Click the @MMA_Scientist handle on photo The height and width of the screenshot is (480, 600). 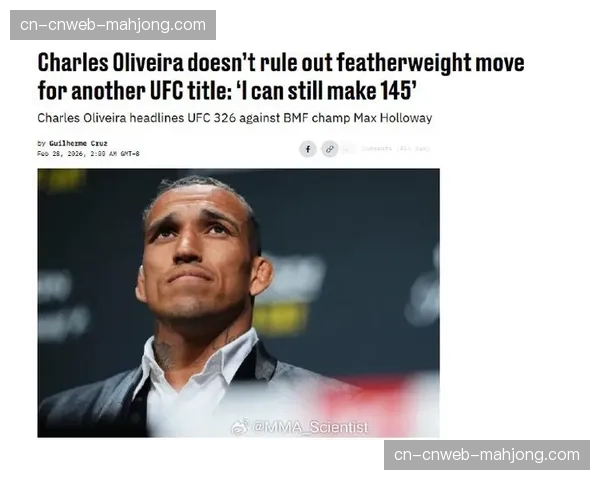click(x=310, y=427)
